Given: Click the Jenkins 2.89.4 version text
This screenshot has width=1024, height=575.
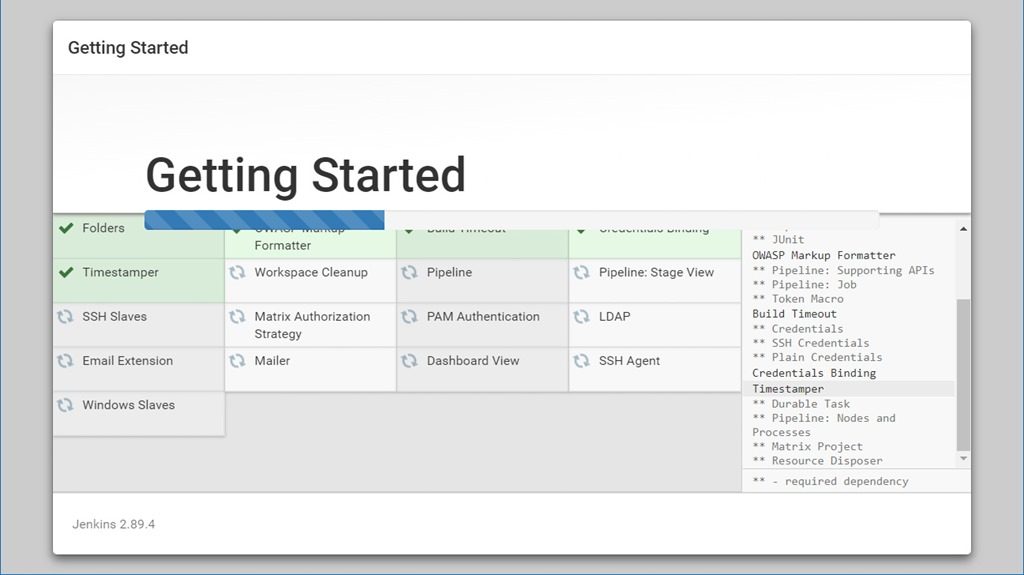Looking at the screenshot, I should [114, 524].
